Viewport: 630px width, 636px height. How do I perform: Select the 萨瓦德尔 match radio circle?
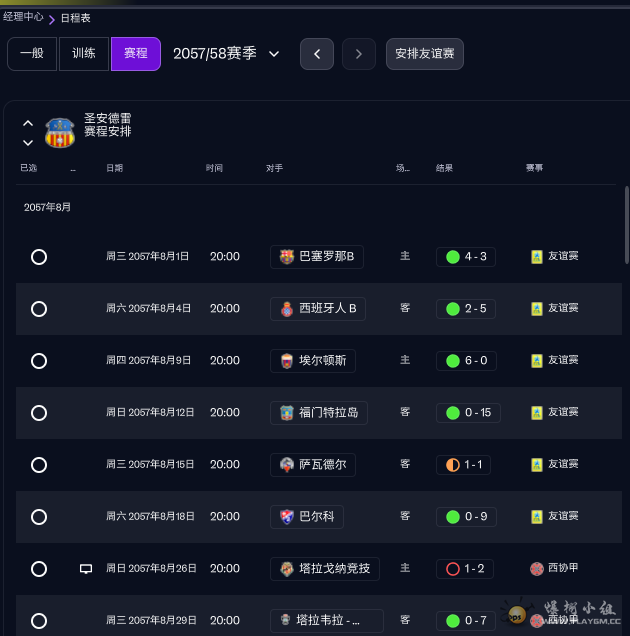(x=39, y=465)
